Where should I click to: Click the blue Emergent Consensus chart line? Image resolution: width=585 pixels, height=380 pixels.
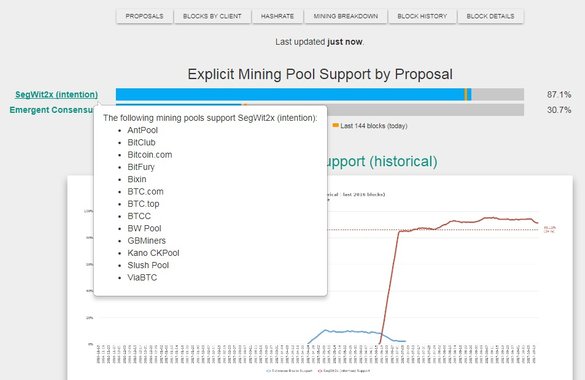[347, 331]
